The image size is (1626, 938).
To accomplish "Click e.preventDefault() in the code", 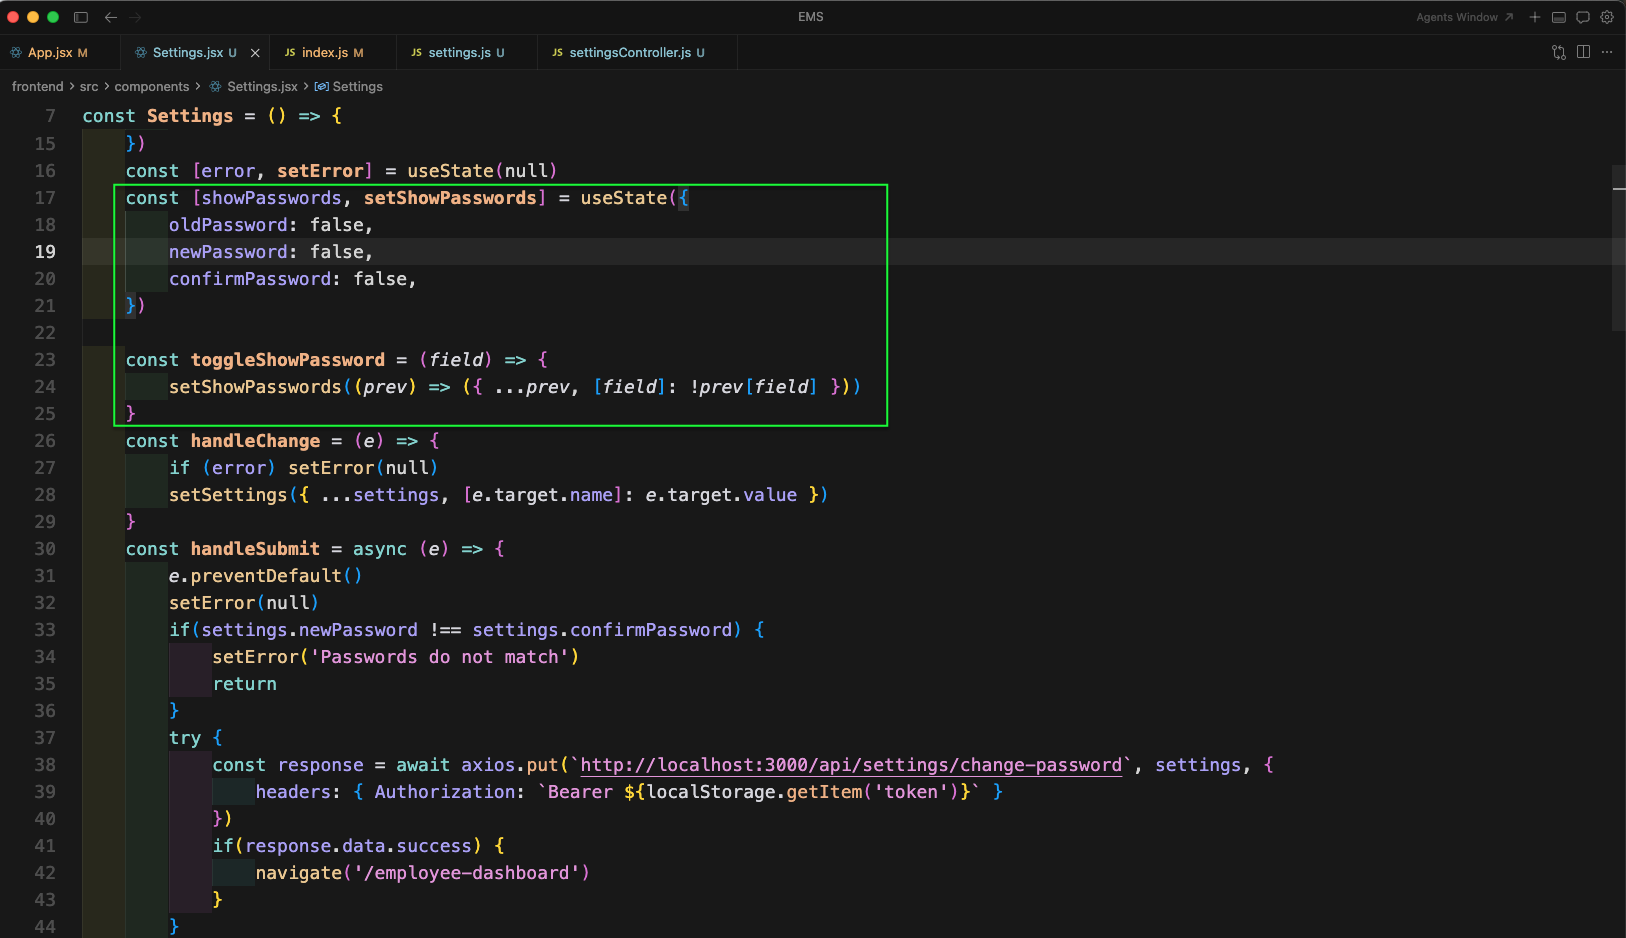I will click(266, 576).
